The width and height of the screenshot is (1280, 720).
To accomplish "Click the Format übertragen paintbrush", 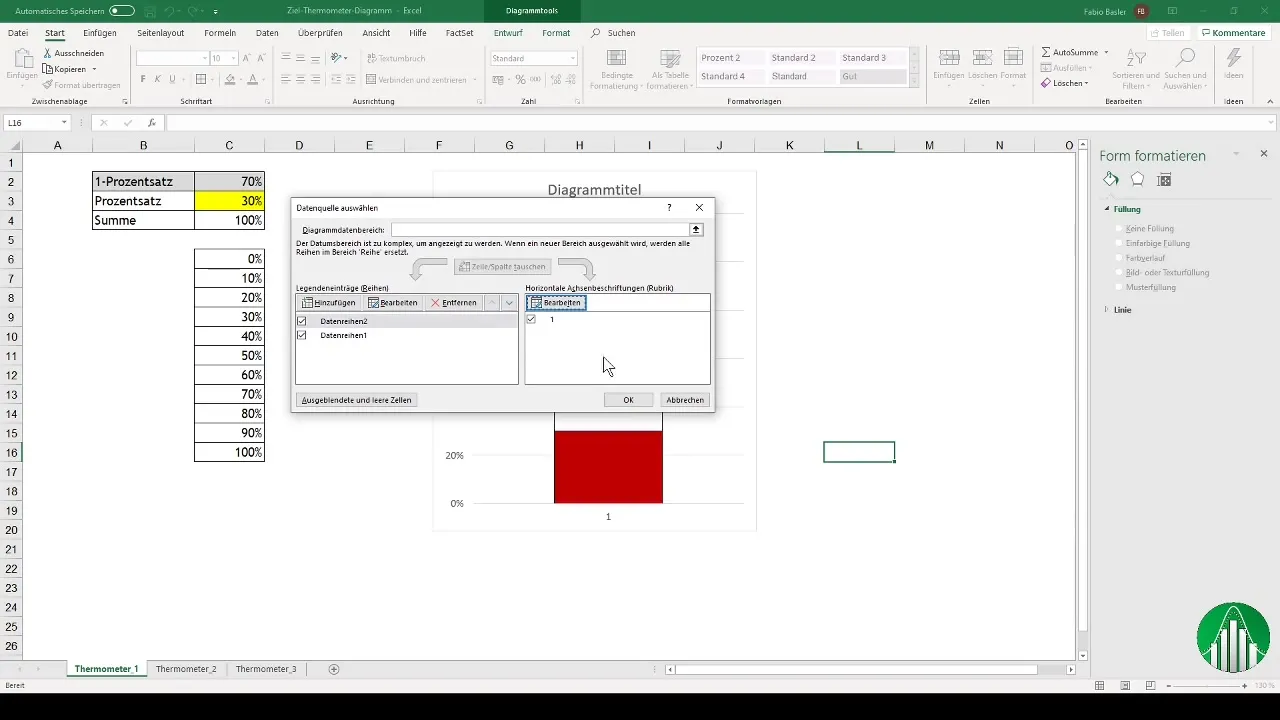I will pyautogui.click(x=47, y=85).
